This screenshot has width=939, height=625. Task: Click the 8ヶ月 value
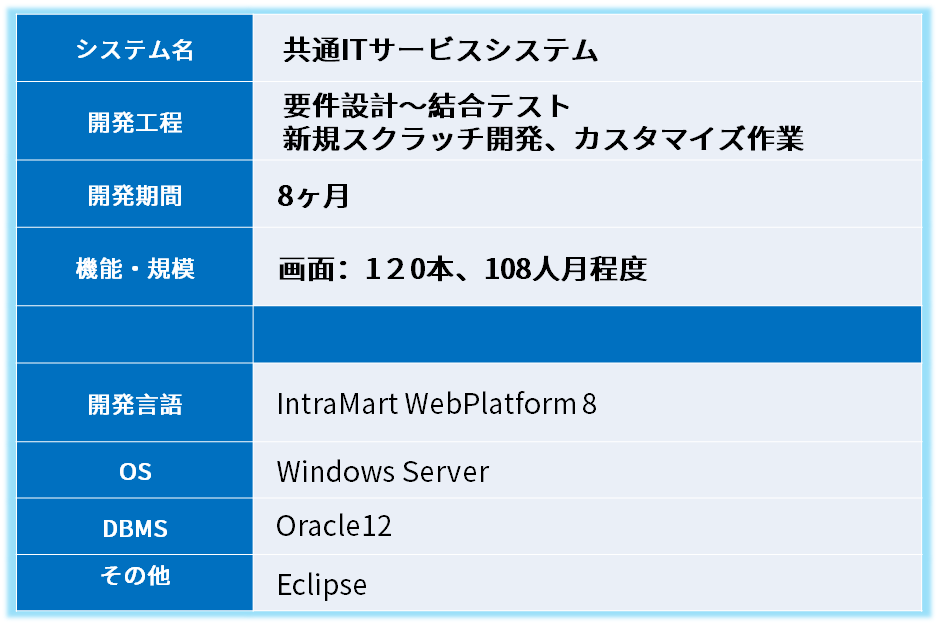click(x=313, y=196)
